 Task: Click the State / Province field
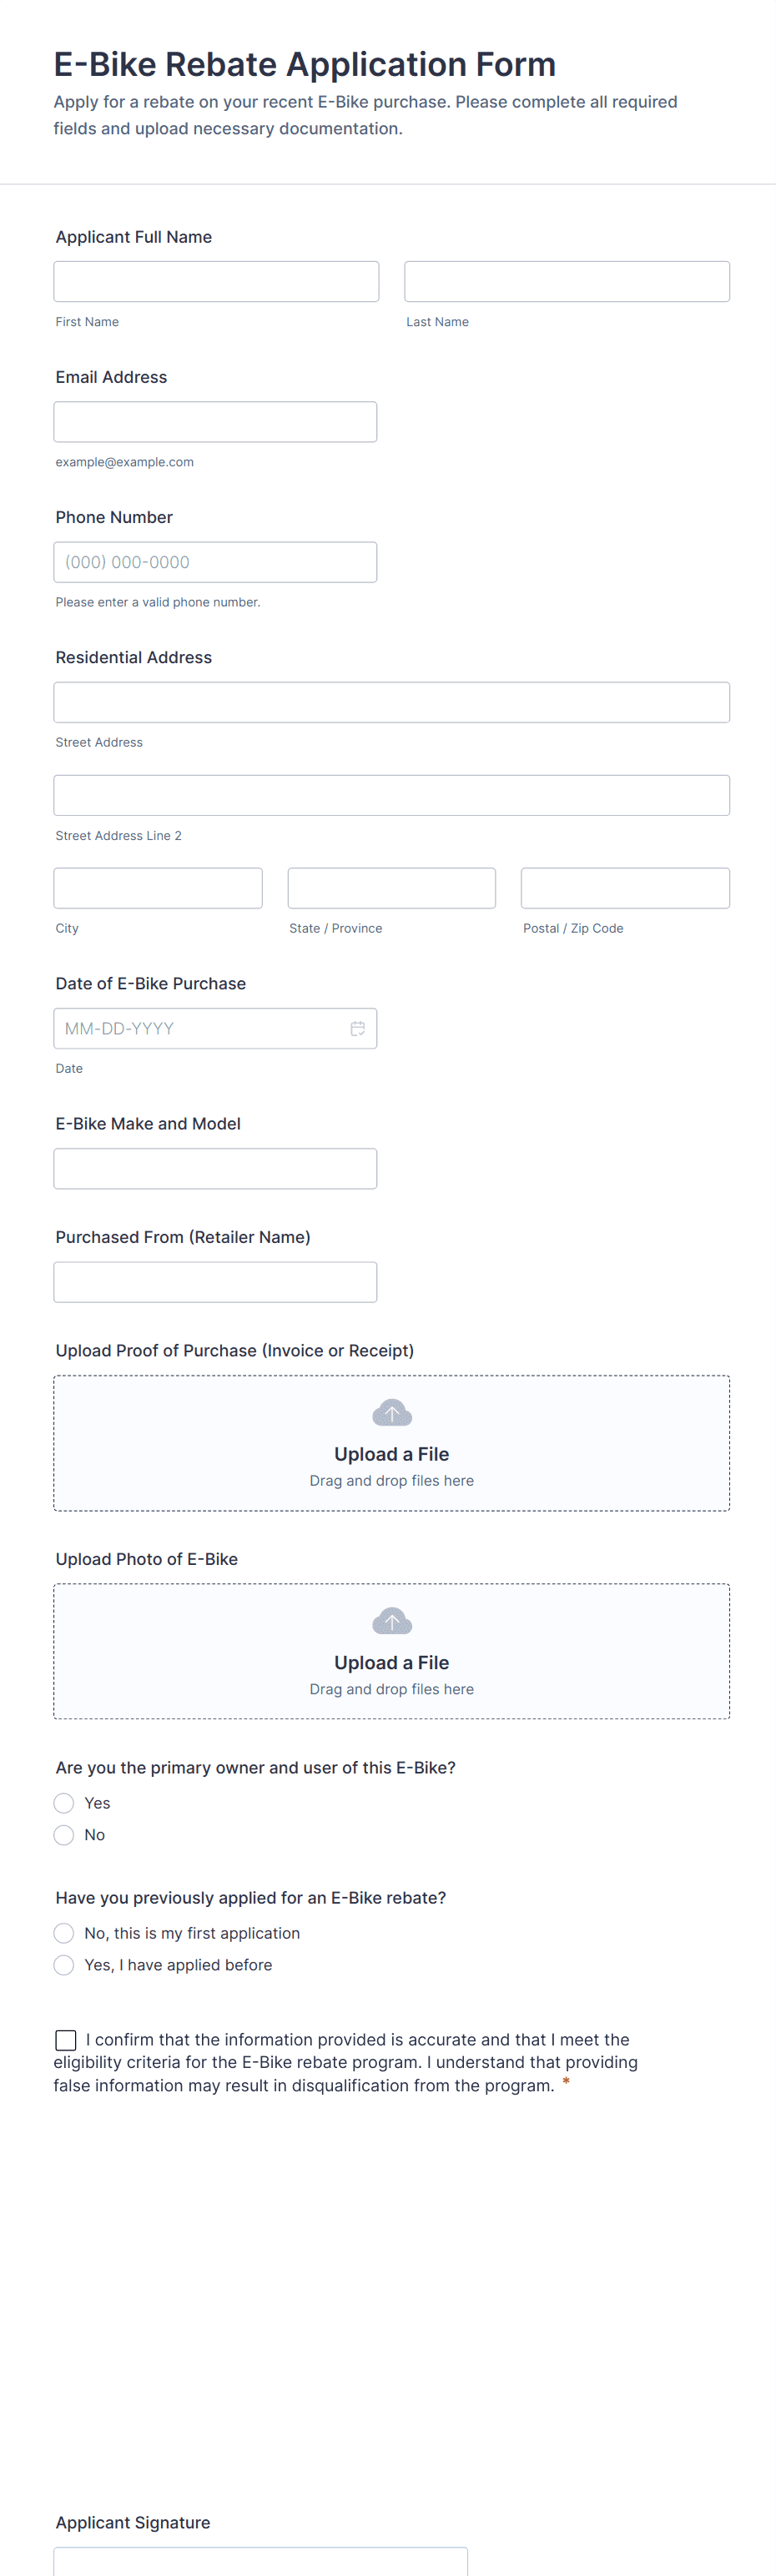(x=391, y=888)
